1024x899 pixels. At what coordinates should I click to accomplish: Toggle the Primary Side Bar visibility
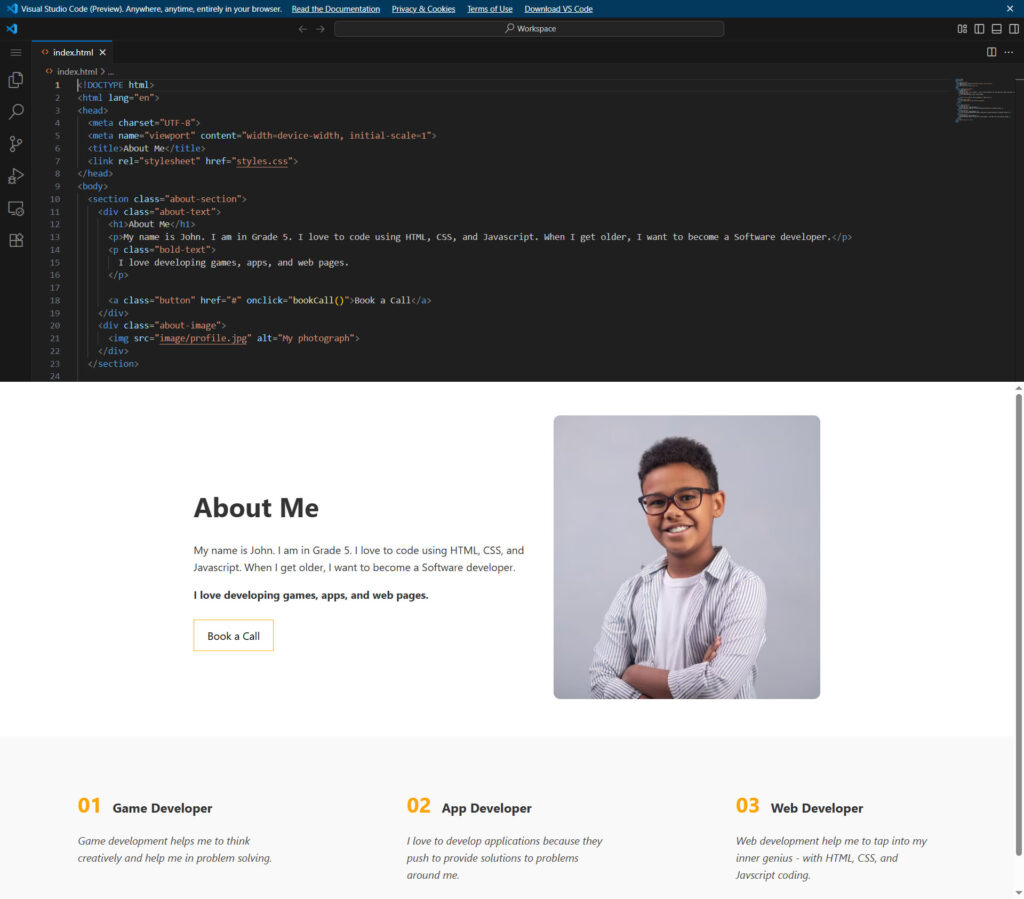(979, 29)
